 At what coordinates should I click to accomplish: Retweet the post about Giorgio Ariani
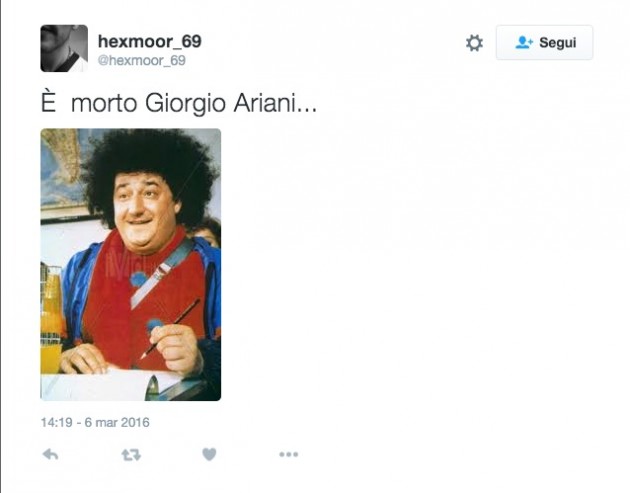(x=131, y=455)
